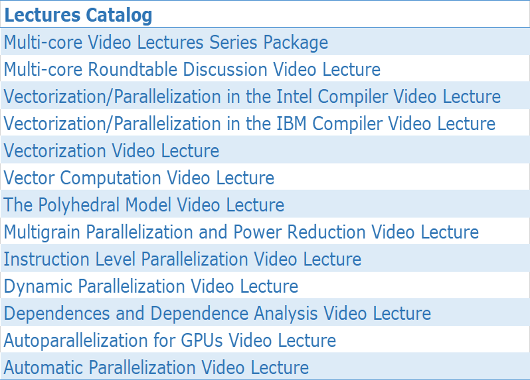Viewport: 530px width, 380px height.
Task: Open Multi-core Video Lectures Series Package link
Action: tap(166, 43)
